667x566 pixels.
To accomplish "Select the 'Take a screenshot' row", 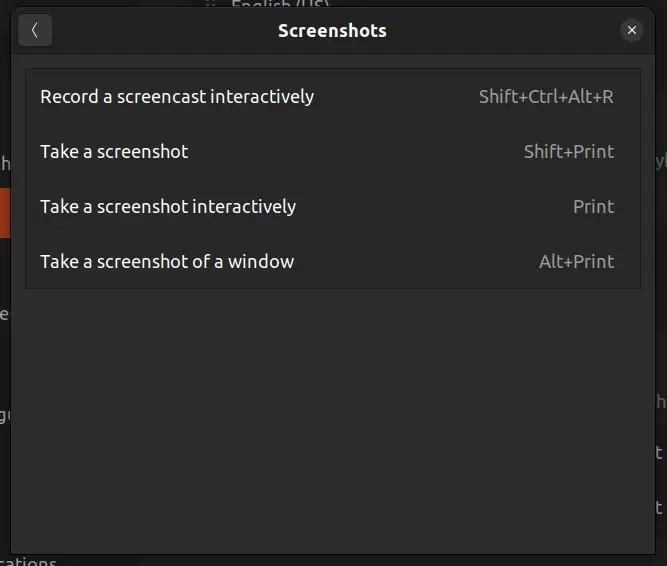I will [114, 152].
